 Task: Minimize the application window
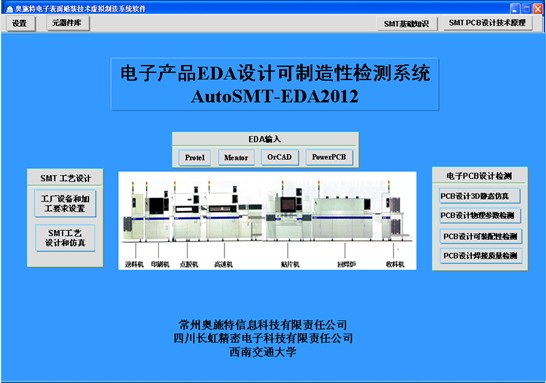(515, 8)
